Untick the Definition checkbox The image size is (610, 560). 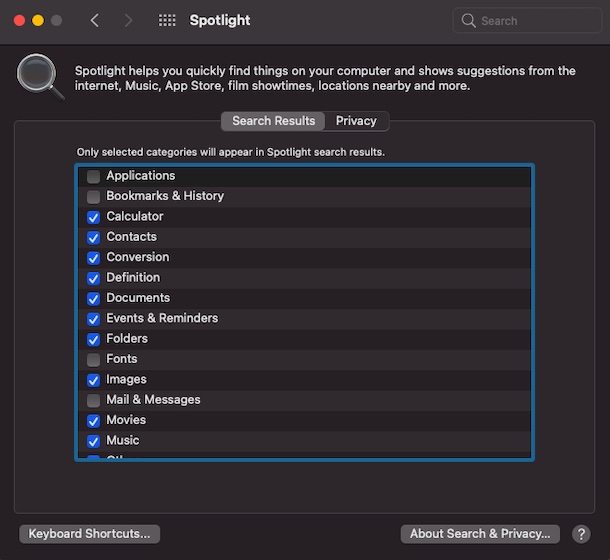click(93, 278)
